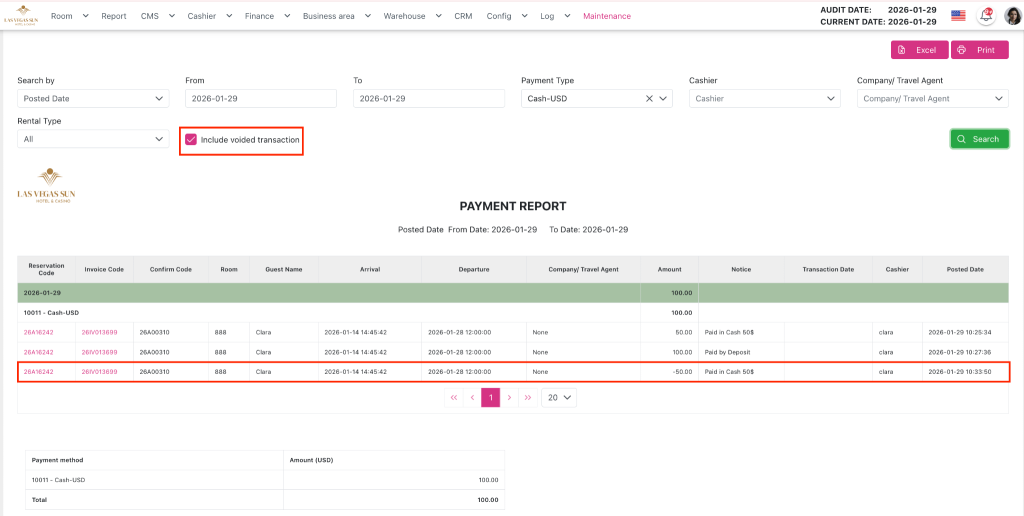Go to the next results page

tap(509, 397)
